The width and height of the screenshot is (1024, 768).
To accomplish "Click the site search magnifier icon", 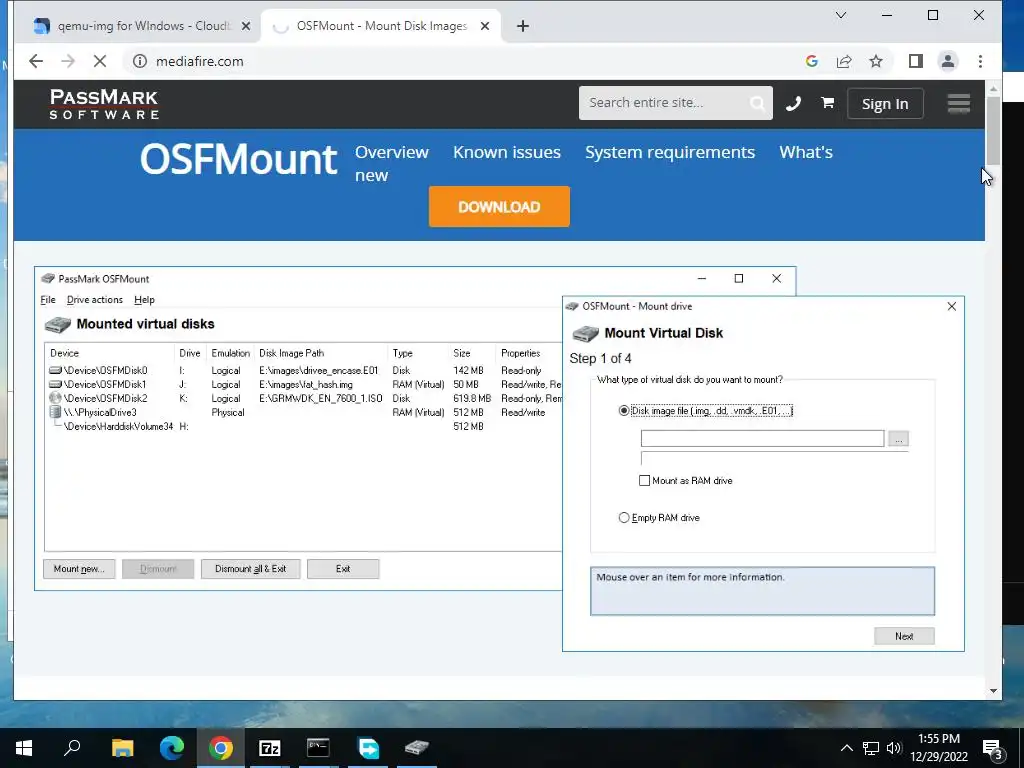I will tap(758, 103).
